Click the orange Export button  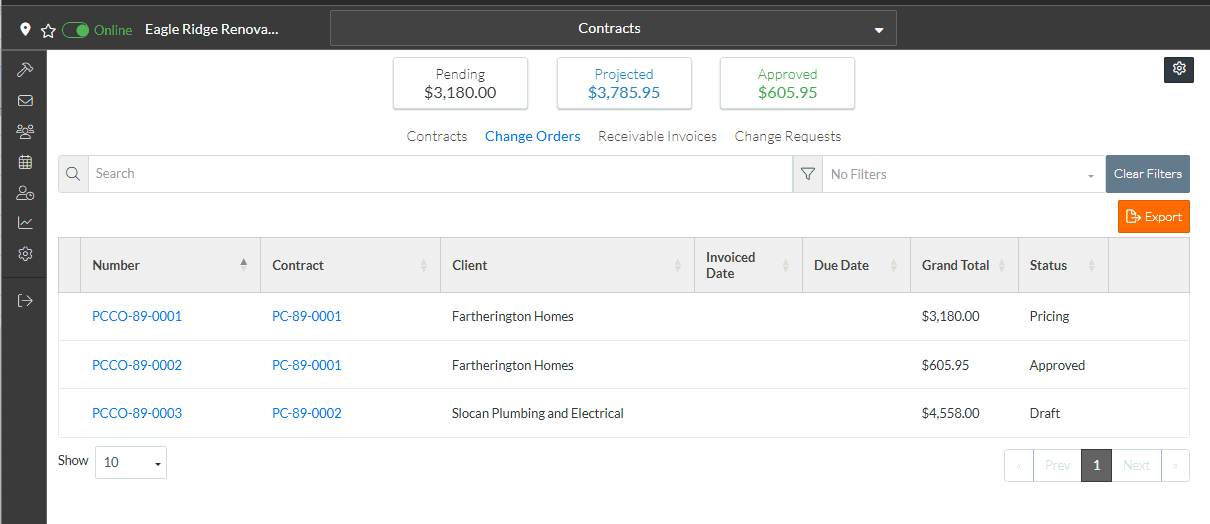point(1153,217)
